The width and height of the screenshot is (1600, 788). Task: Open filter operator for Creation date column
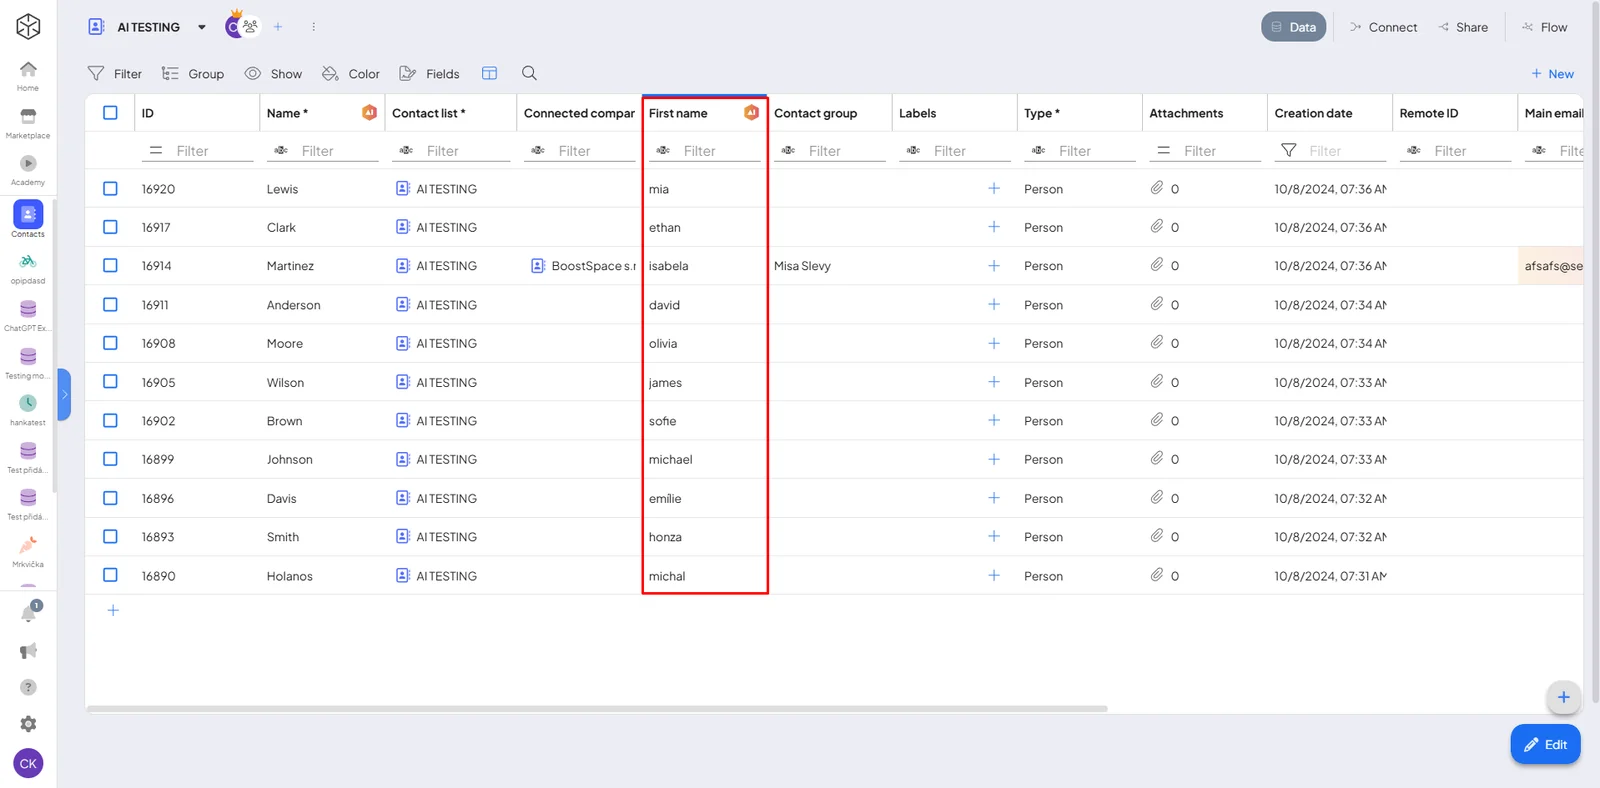(1289, 150)
